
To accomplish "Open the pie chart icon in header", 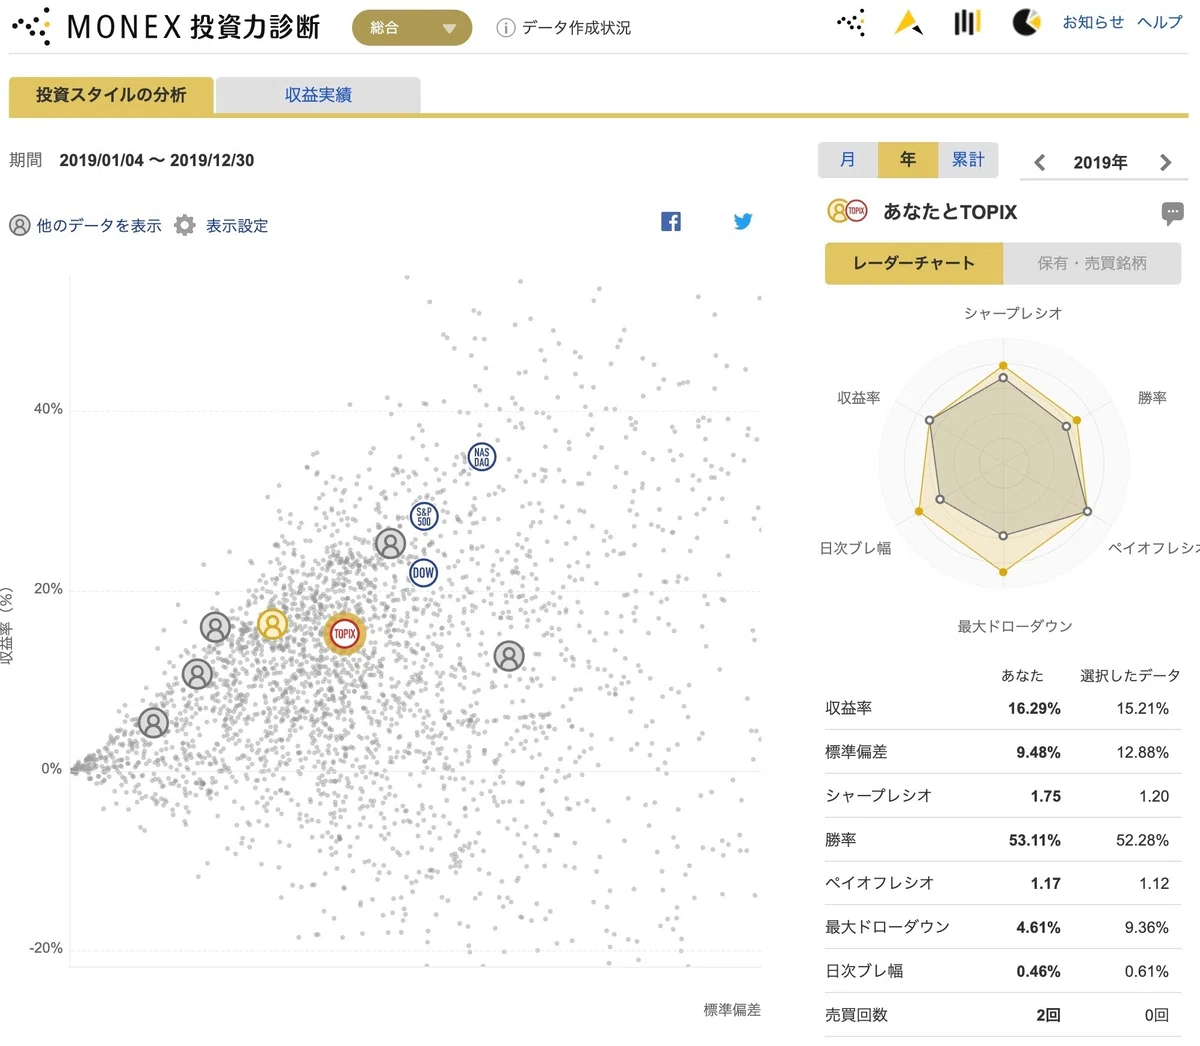I will [1026, 22].
